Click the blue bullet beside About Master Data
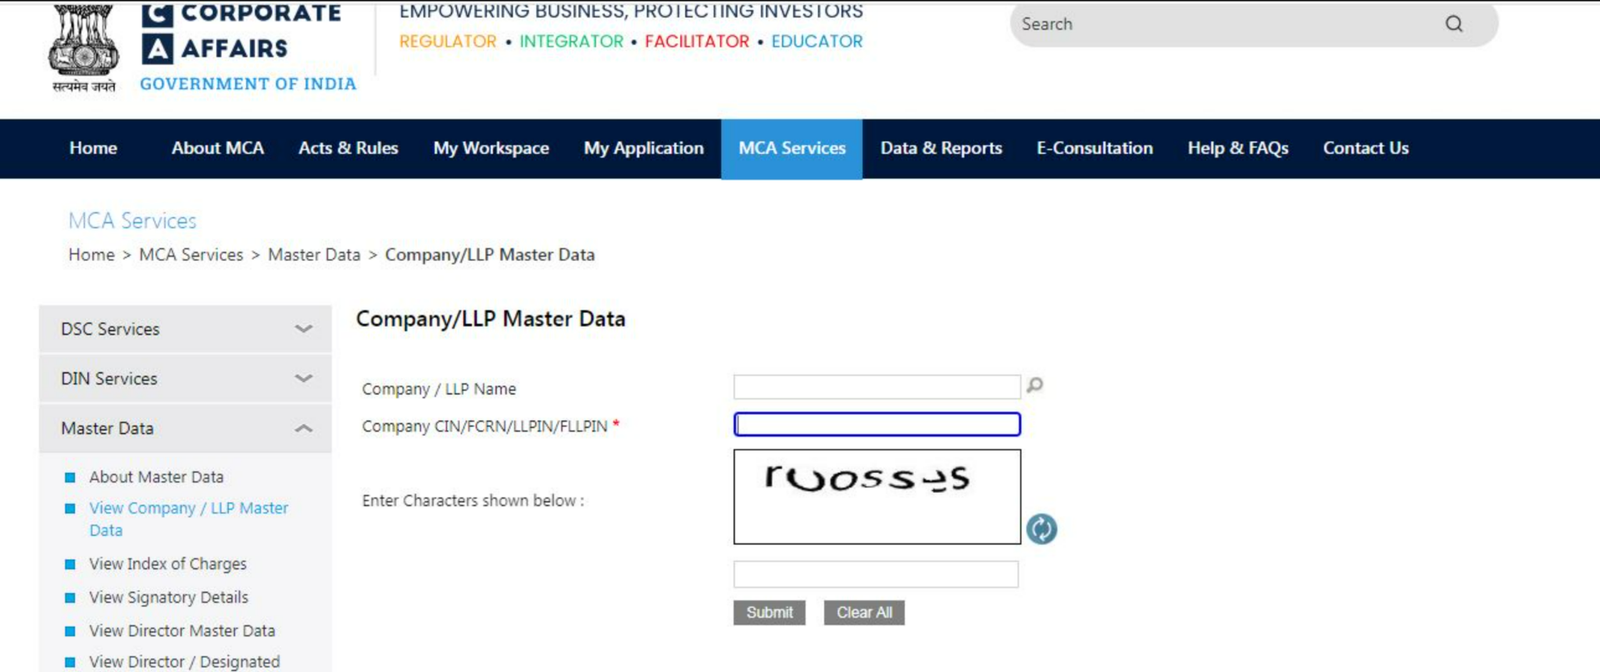Viewport: 1600px width, 672px height. 70,478
